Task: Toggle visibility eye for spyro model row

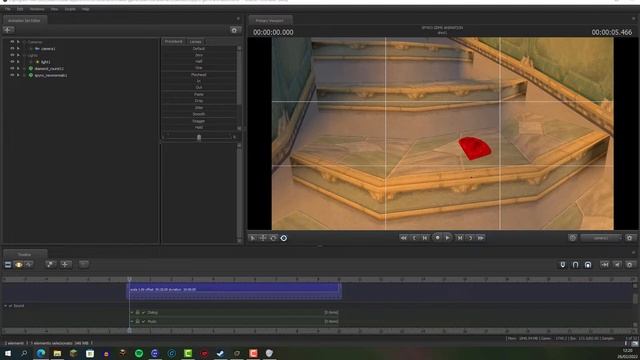Action: (x=12, y=75)
